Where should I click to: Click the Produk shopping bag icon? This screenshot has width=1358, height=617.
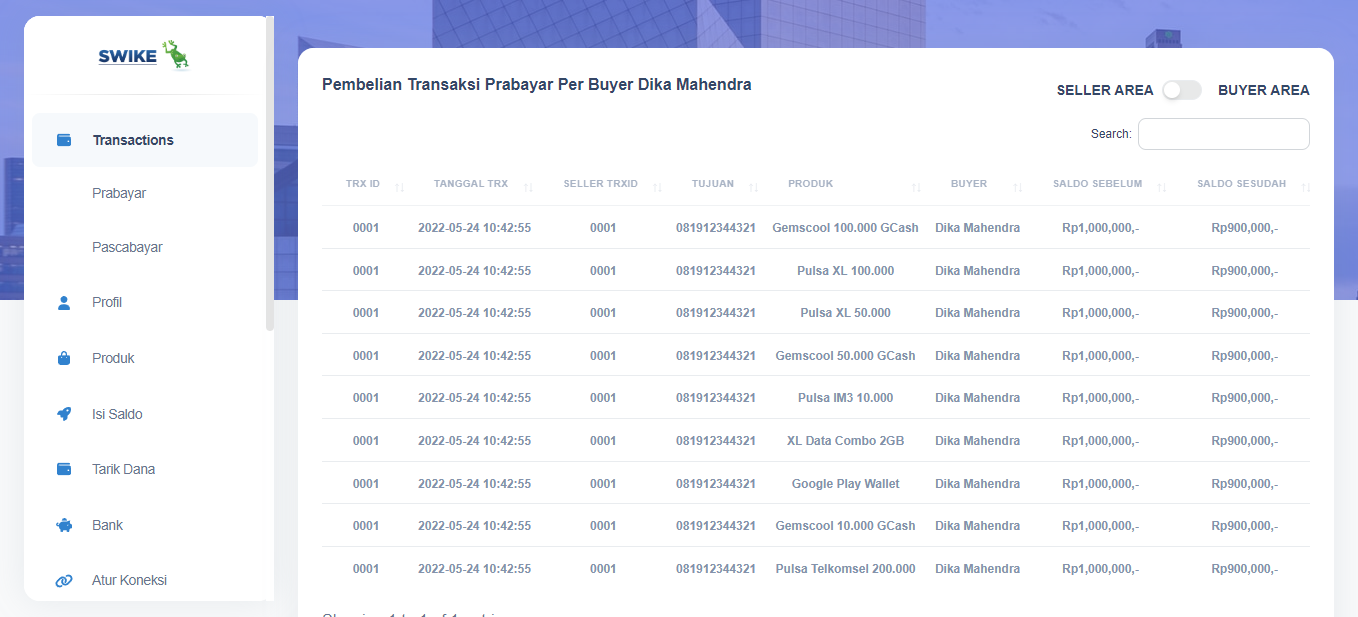[x=64, y=358]
